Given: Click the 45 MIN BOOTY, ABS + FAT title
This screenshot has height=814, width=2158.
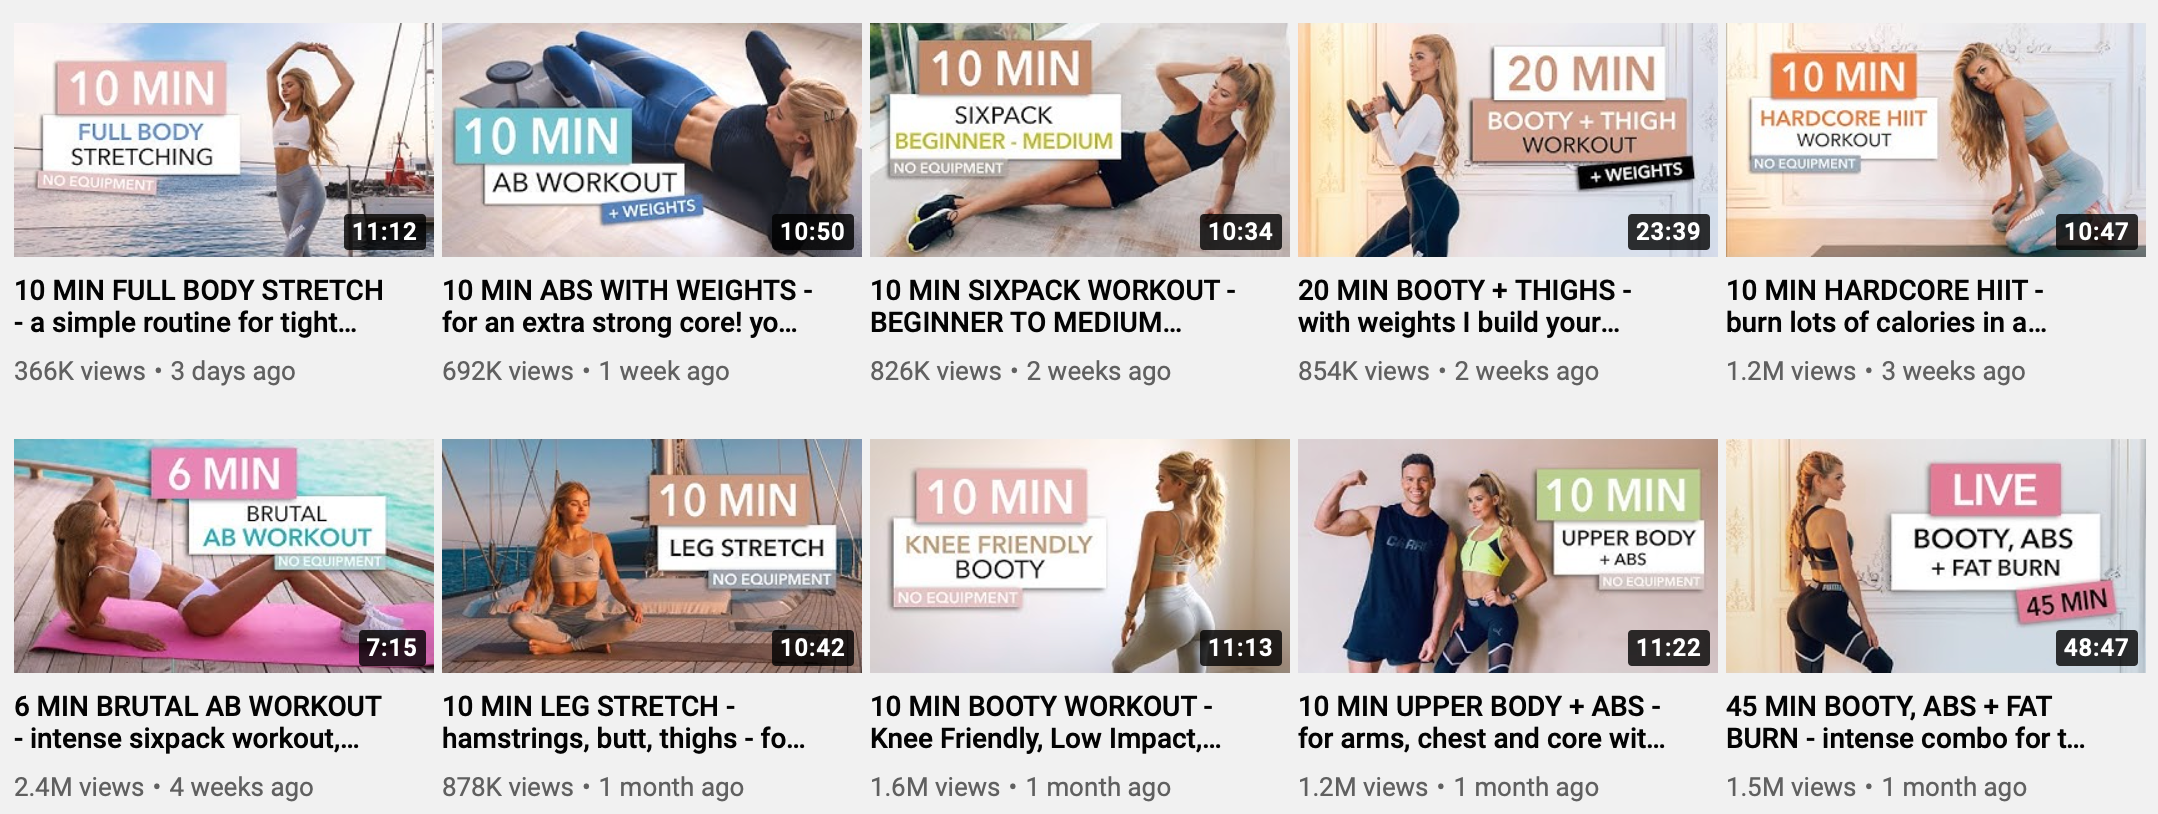Looking at the screenshot, I should (1906, 722).
